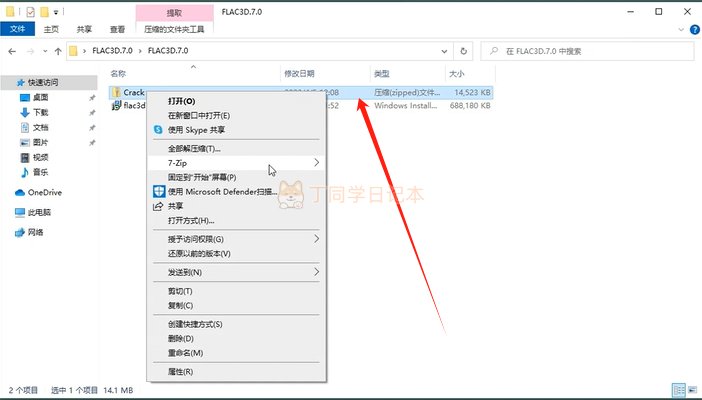This screenshot has height=400, width=702.
Task: Refresh the current folder
Action: click(463, 52)
